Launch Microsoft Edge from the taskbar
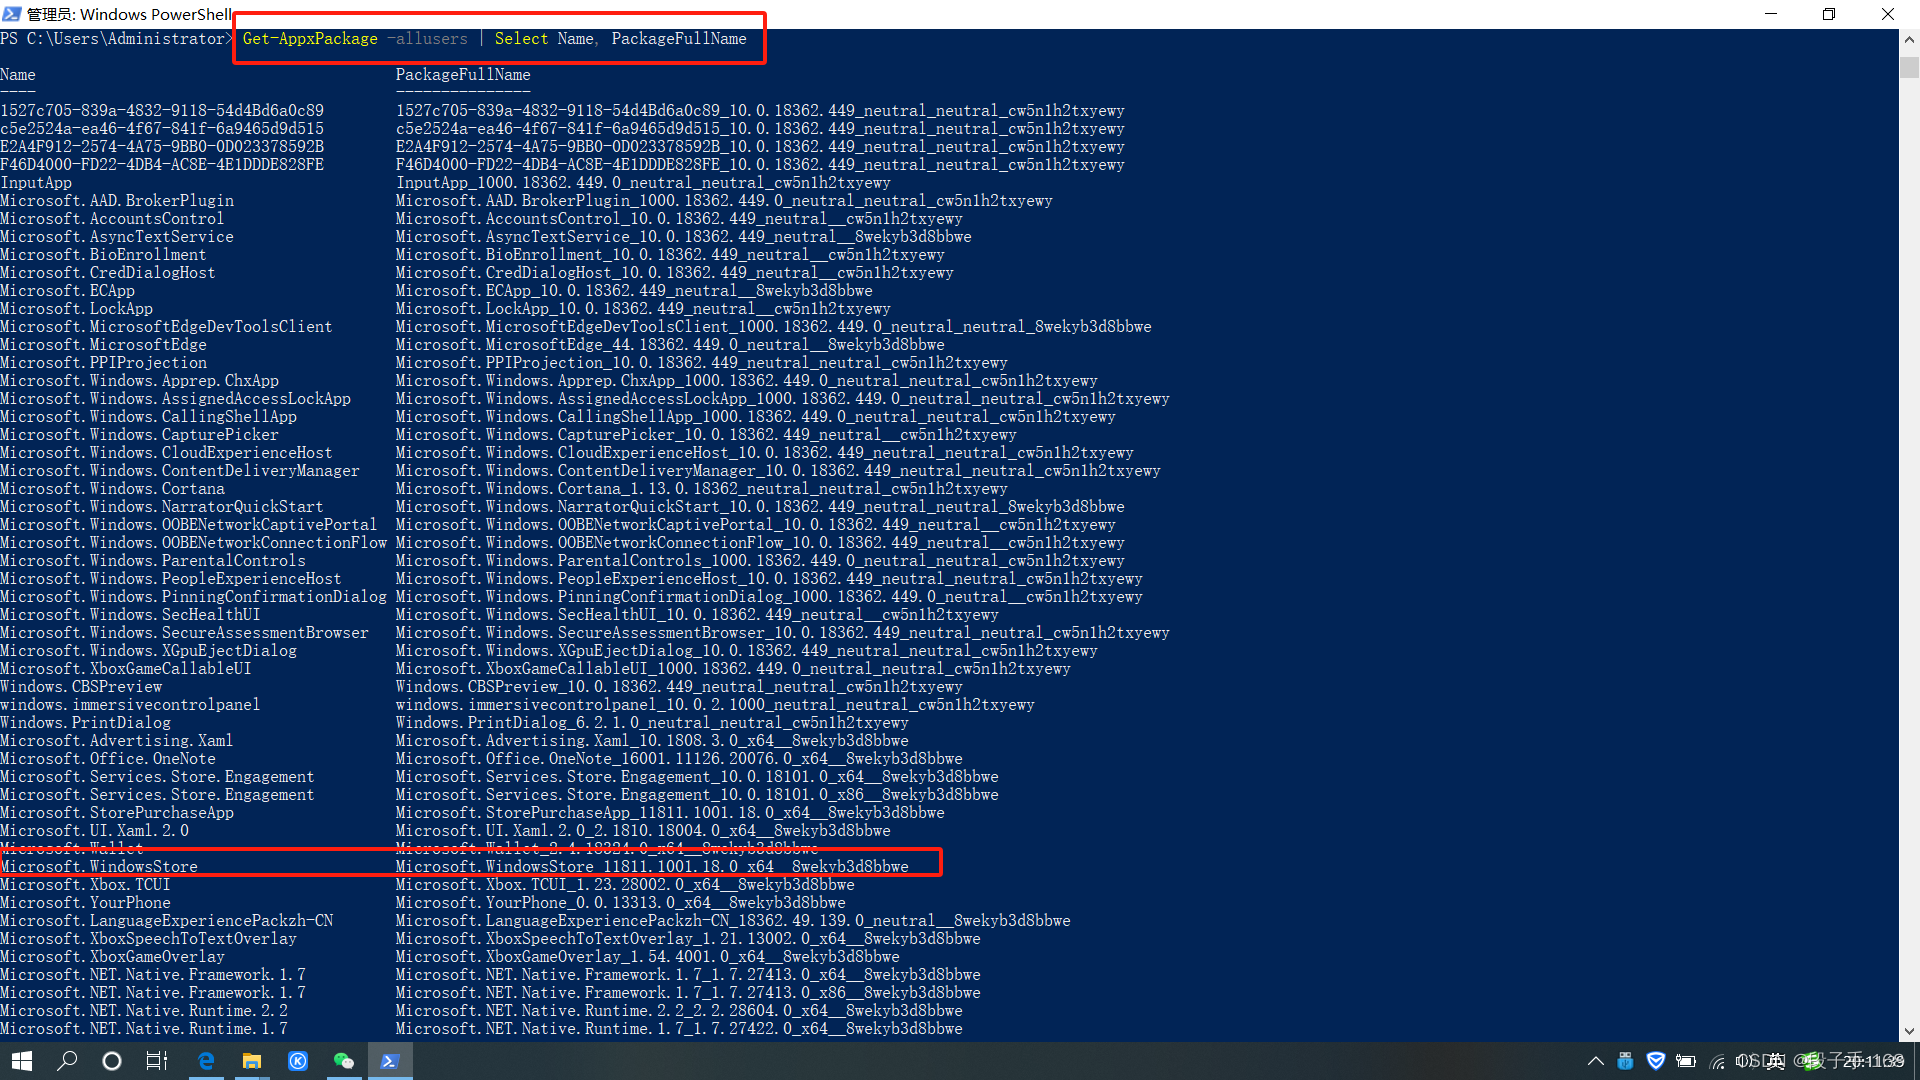 [x=206, y=1061]
